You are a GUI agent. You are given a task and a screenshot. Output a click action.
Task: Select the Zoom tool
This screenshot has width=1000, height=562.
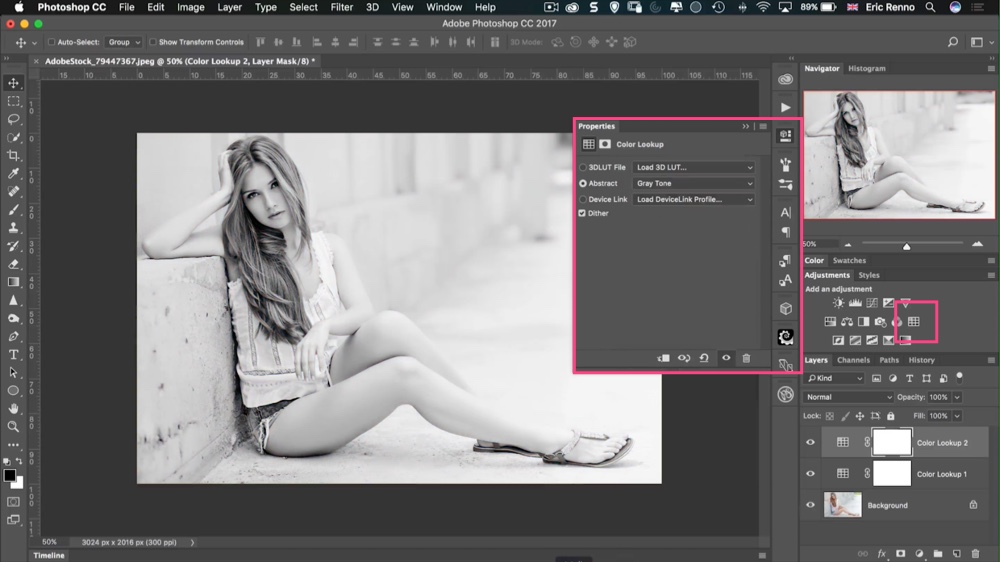point(13,427)
